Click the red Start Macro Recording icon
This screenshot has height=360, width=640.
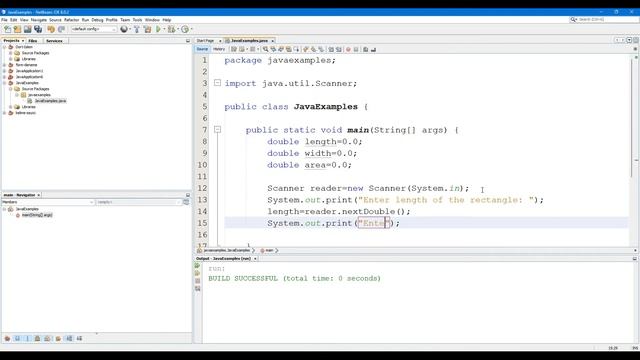pos(348,49)
